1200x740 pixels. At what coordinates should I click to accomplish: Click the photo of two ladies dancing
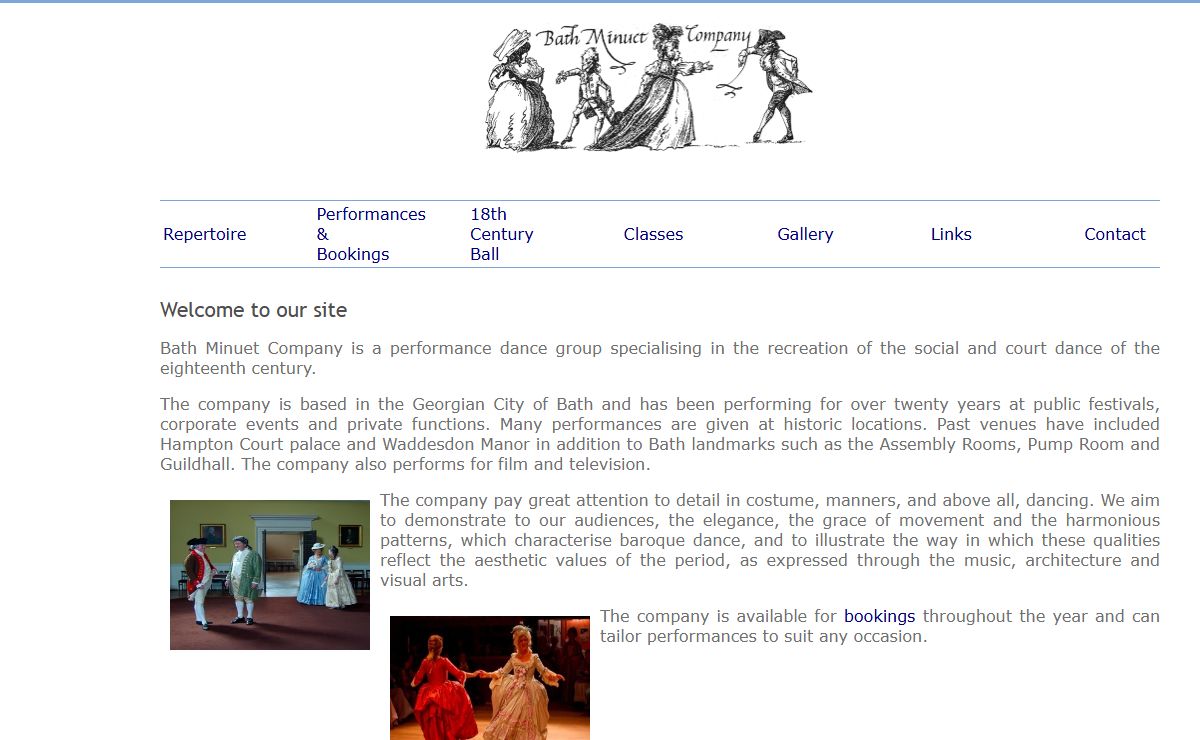(490, 678)
